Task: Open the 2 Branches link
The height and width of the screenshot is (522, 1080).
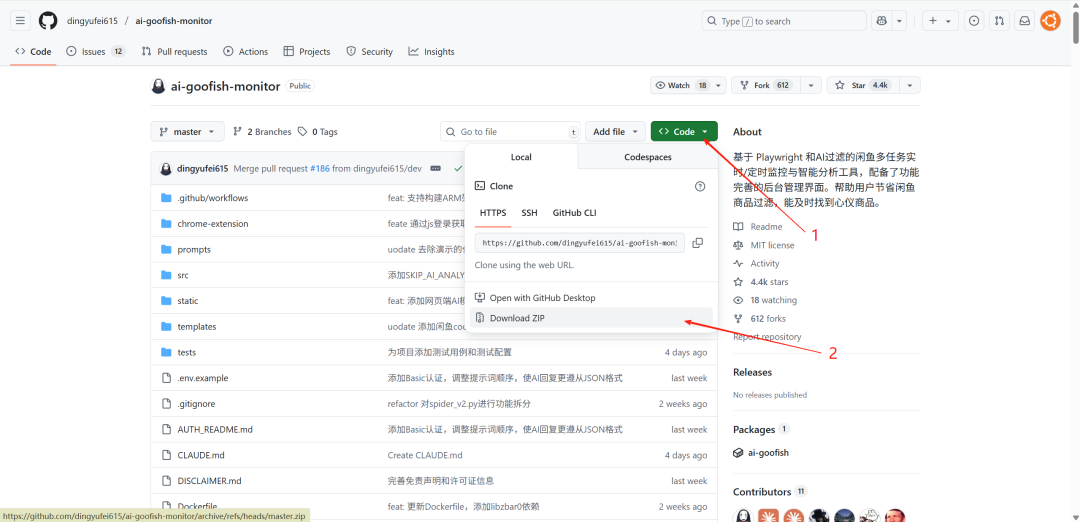Action: click(262, 132)
